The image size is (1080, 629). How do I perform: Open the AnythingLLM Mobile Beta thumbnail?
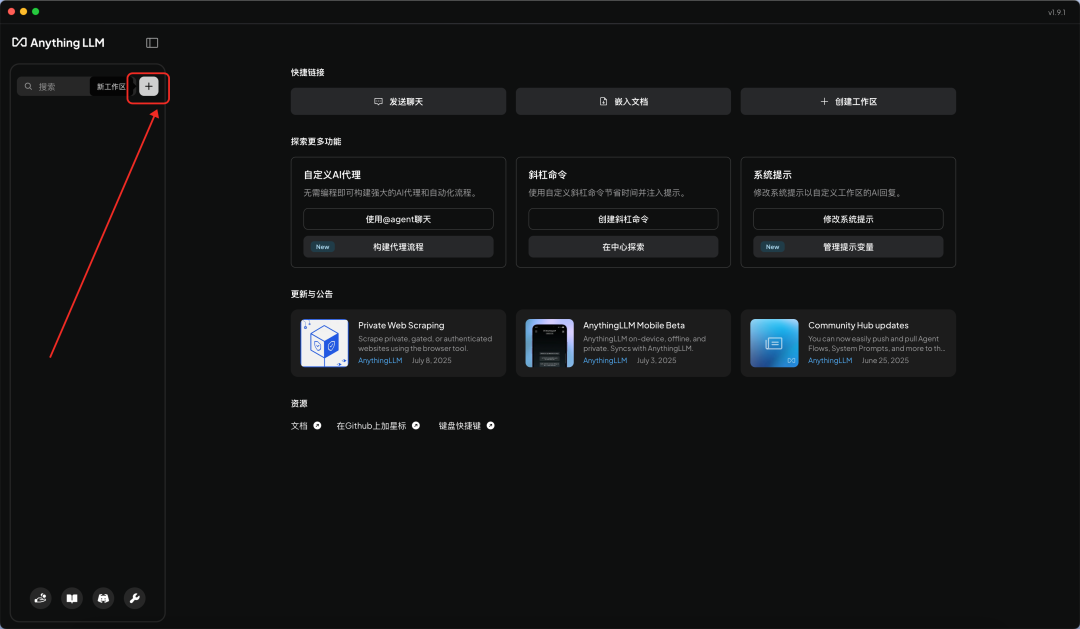click(x=550, y=343)
